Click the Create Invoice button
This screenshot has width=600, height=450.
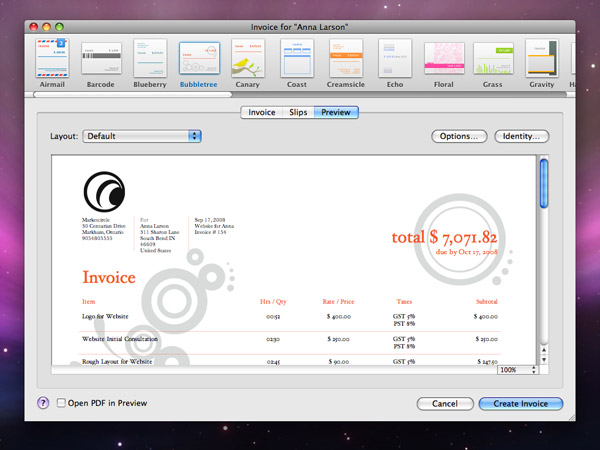point(521,403)
